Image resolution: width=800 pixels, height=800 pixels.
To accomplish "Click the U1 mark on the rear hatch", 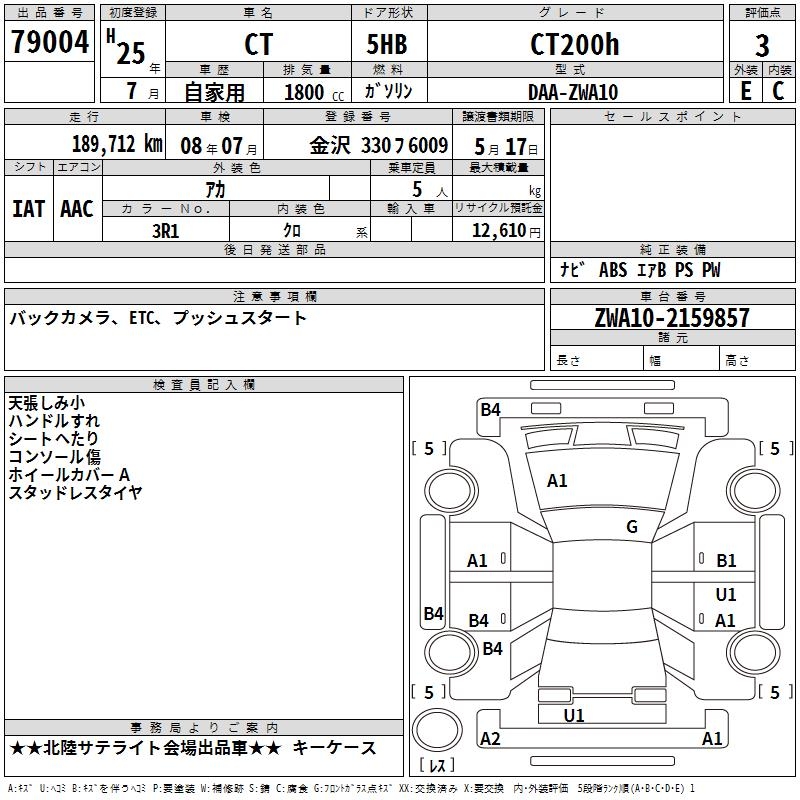I will click(x=574, y=715).
